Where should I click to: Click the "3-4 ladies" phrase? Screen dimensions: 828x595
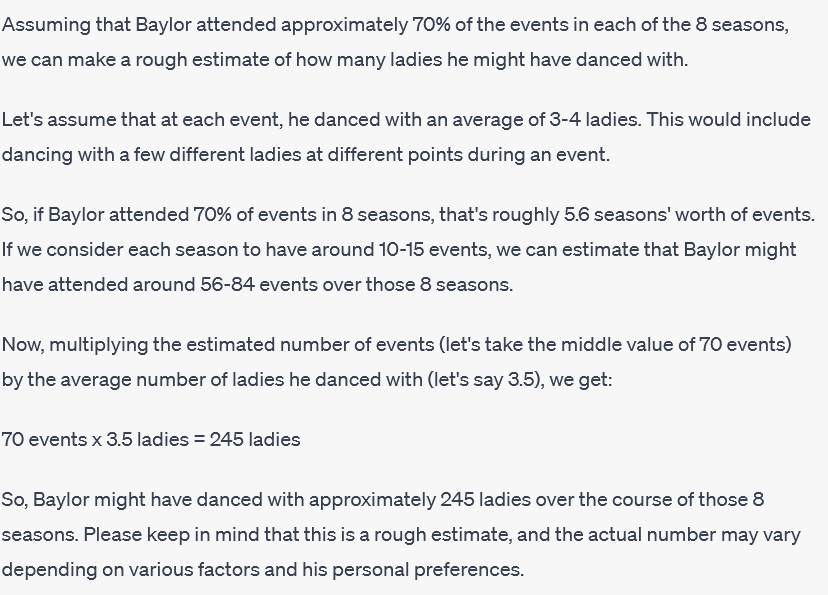tap(594, 119)
